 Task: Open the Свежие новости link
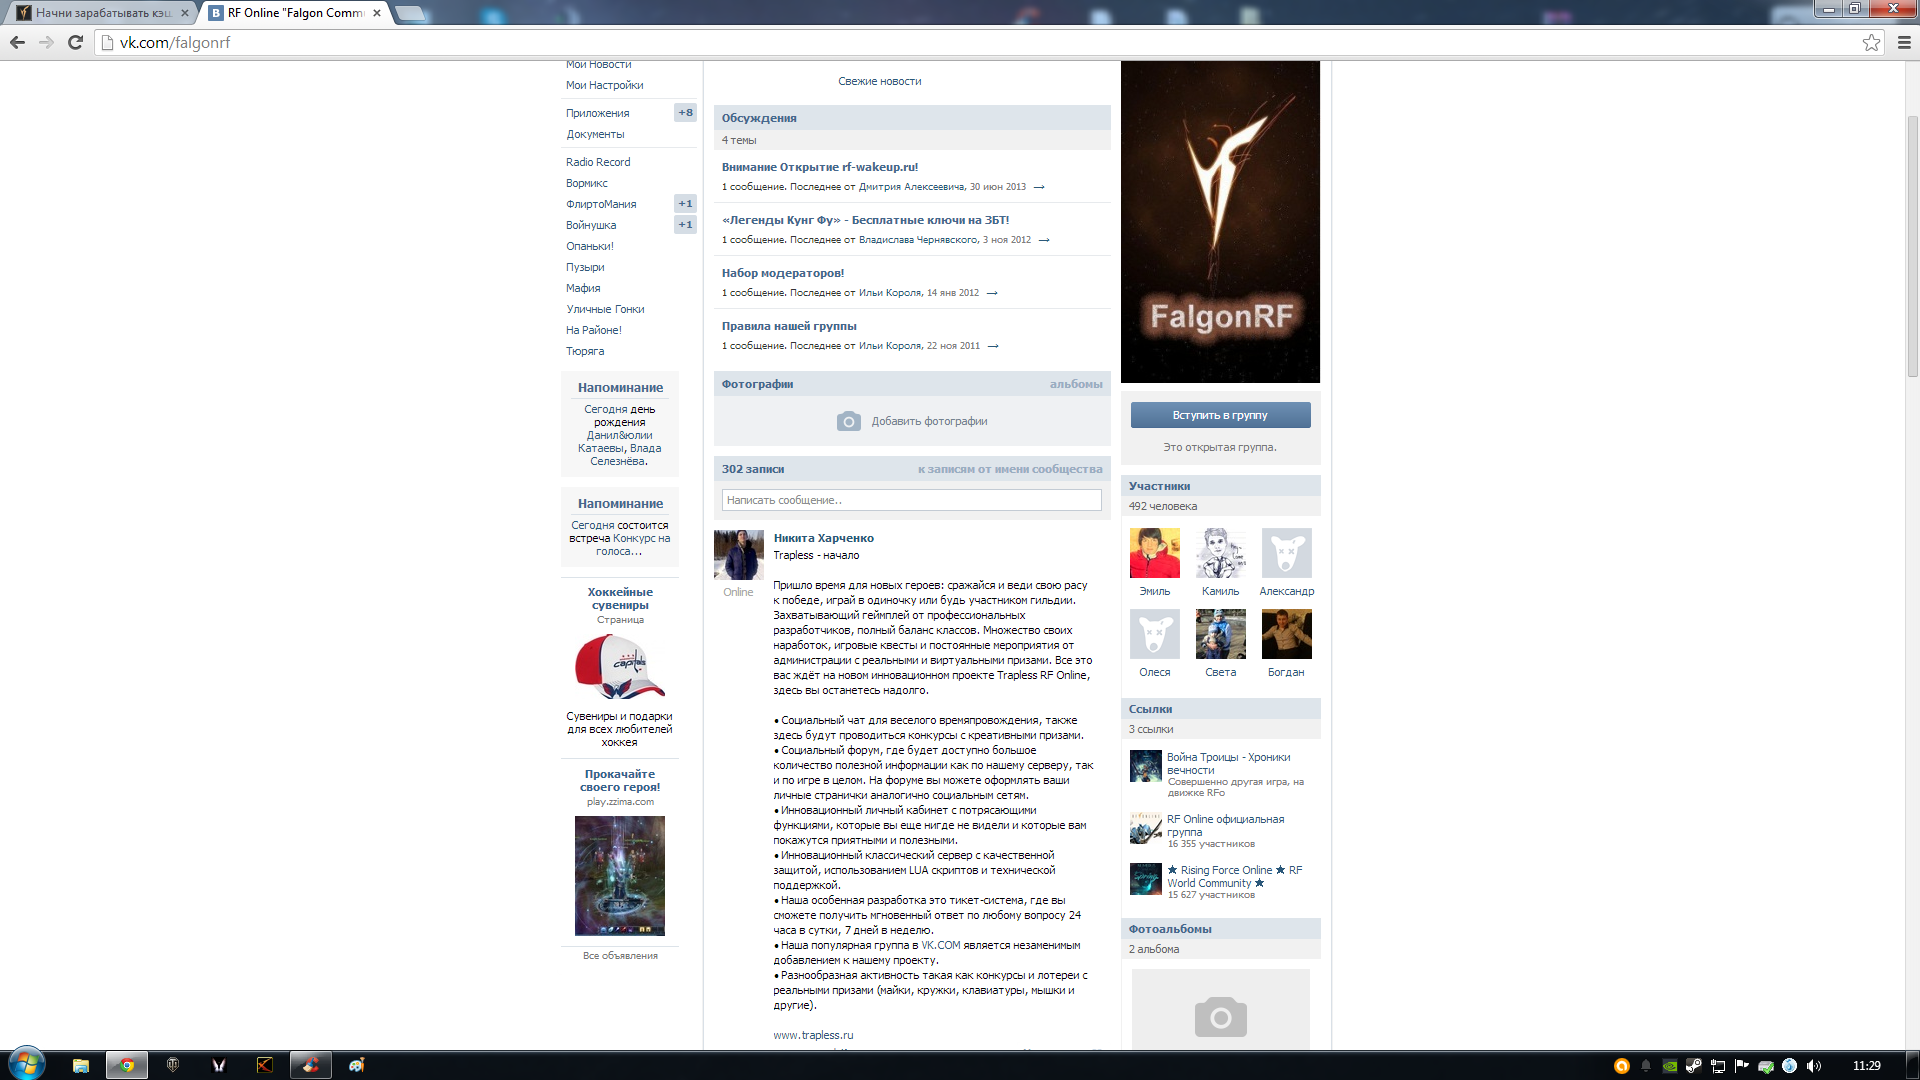click(x=880, y=81)
